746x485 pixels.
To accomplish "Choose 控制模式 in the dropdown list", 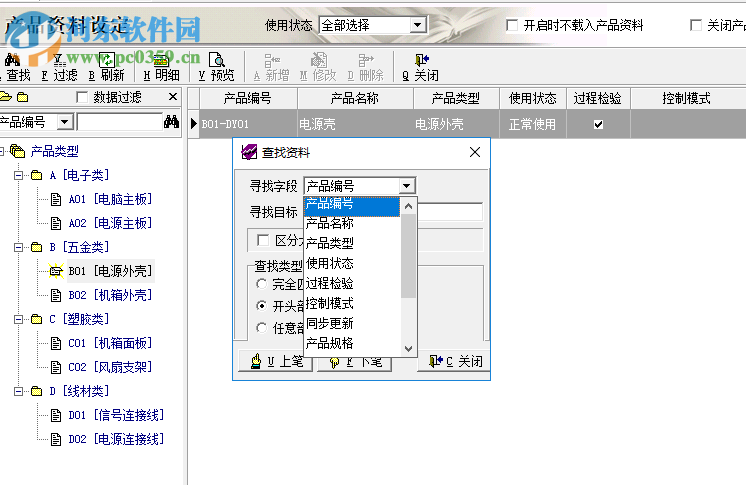I will (x=352, y=303).
